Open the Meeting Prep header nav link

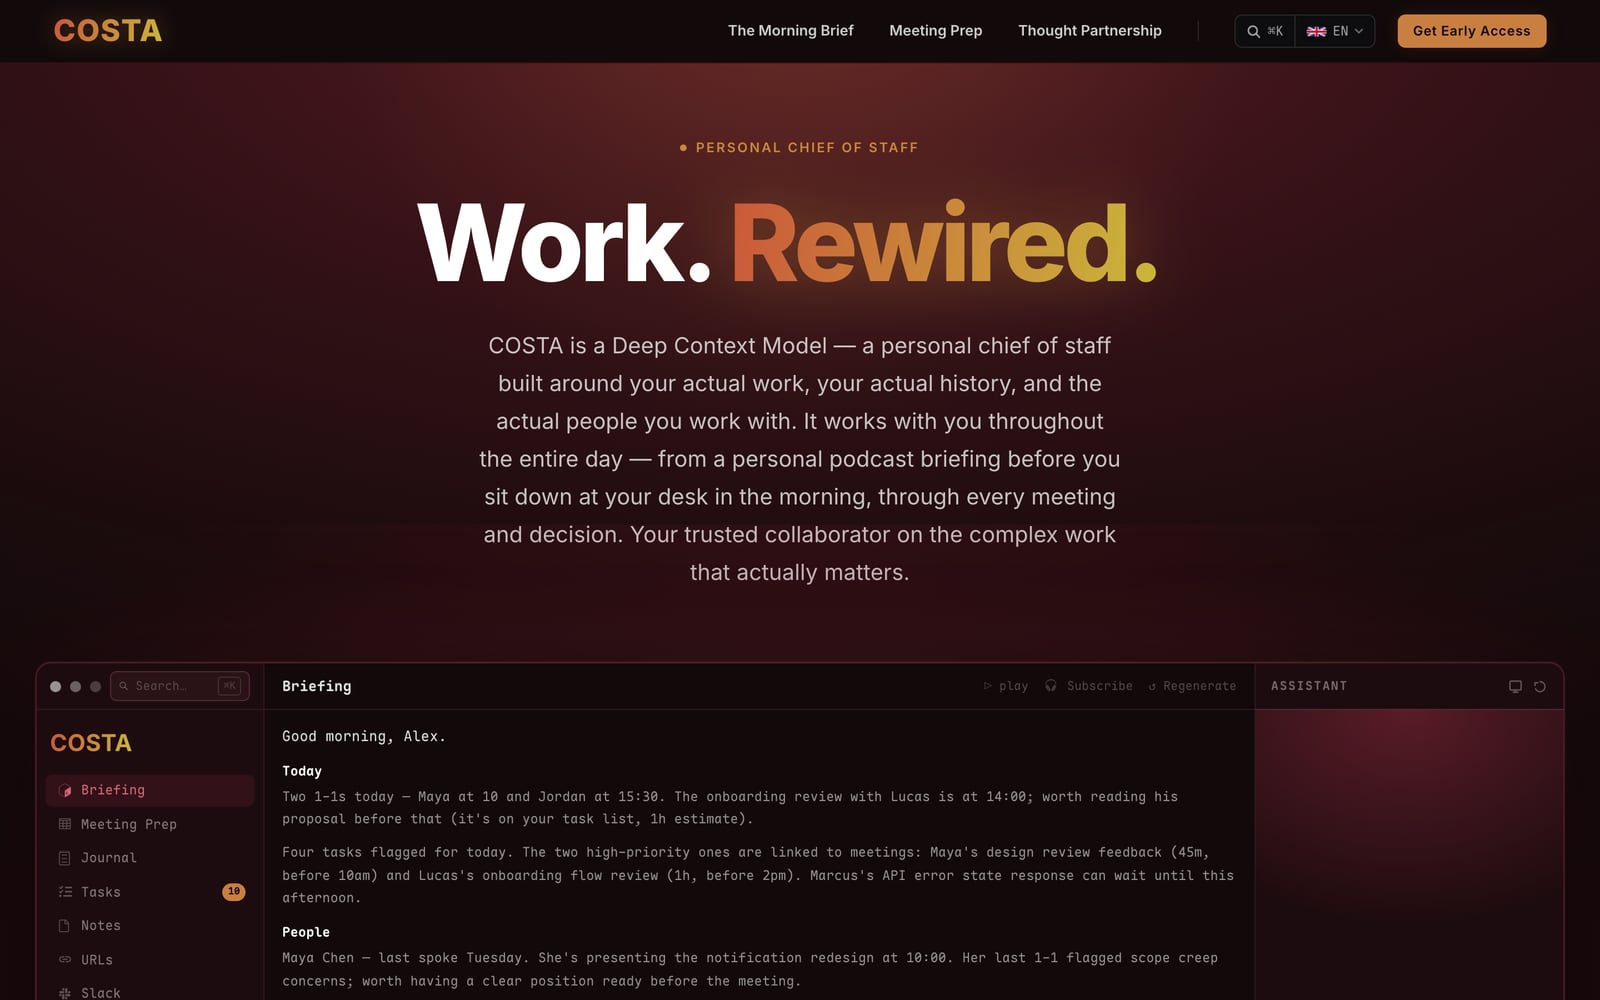point(935,31)
